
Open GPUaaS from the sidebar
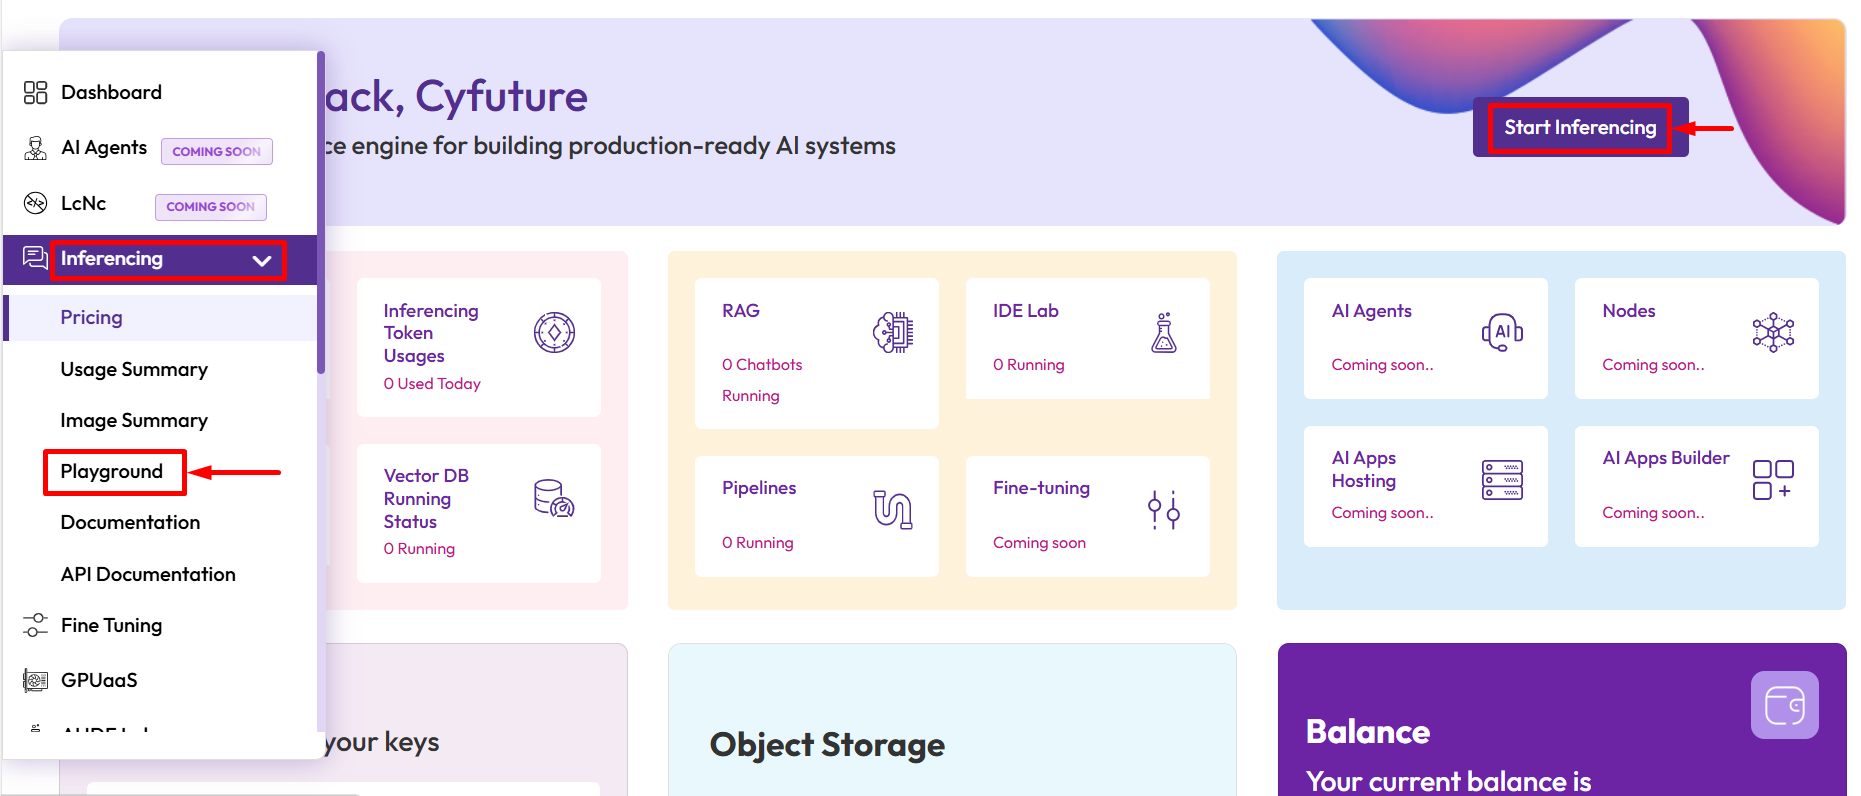pos(99,681)
